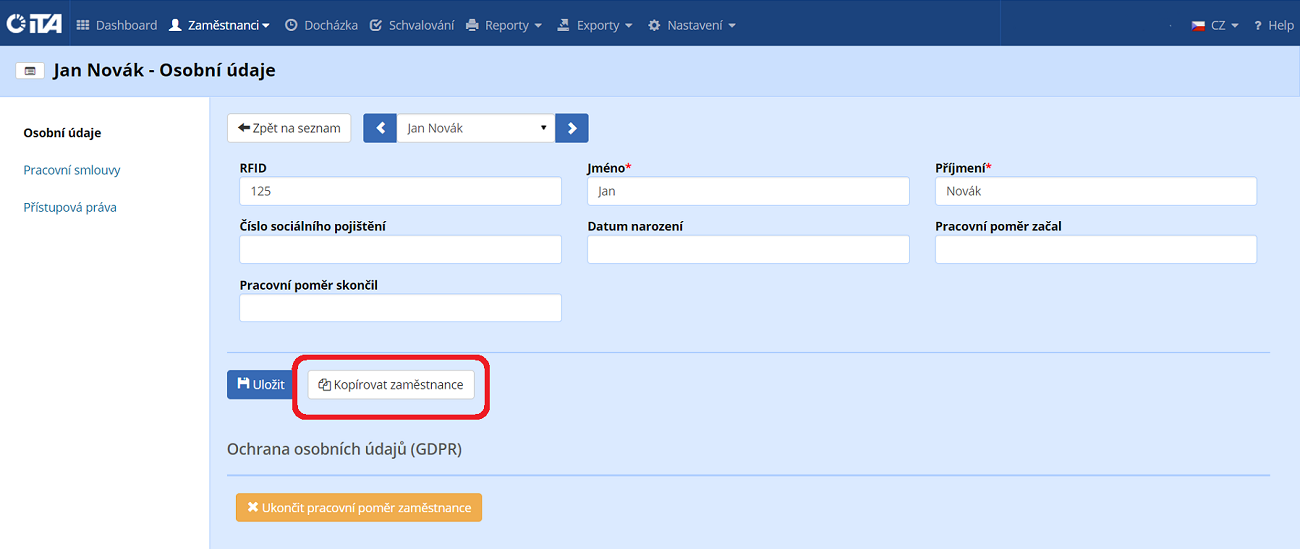Open the Dashboard page
1300x549 pixels.
(x=117, y=25)
